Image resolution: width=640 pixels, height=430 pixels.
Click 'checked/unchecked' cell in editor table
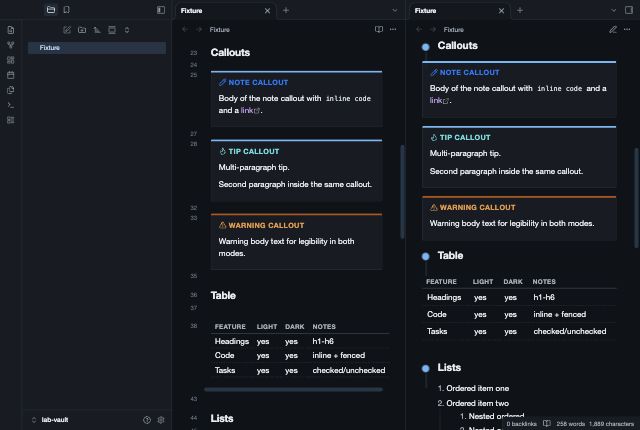[x=349, y=370]
